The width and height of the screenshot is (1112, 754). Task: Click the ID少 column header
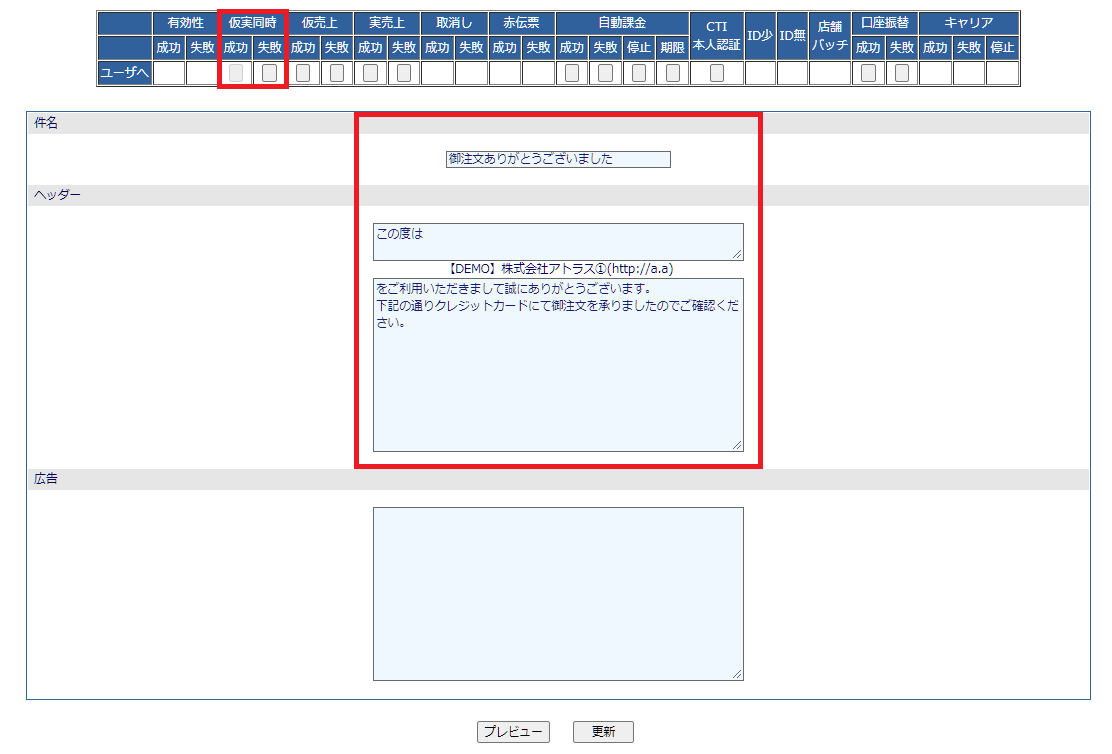(760, 35)
